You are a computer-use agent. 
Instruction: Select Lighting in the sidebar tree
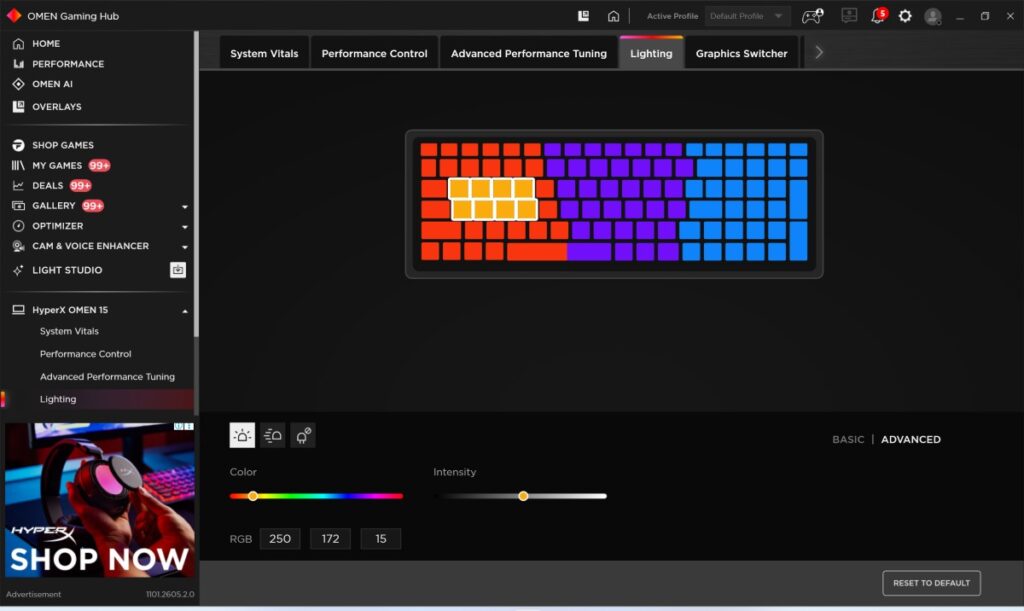point(57,399)
